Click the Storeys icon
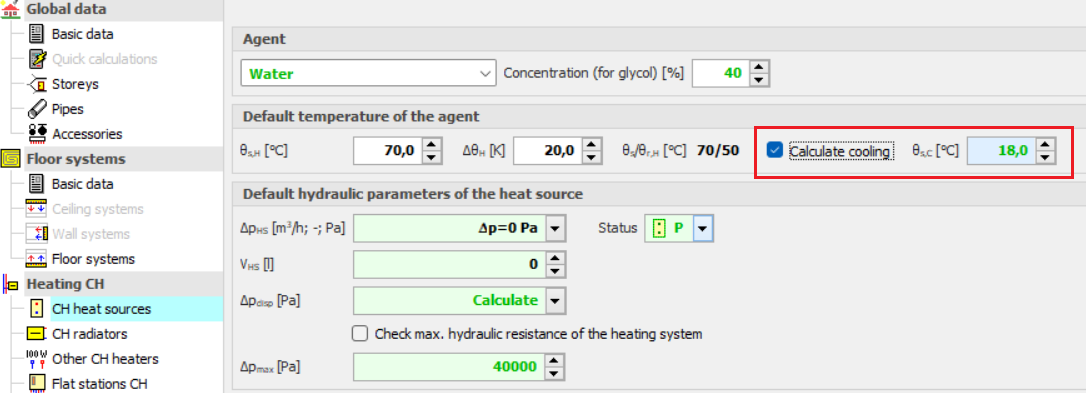This screenshot has height=393, width=1086. pyautogui.click(x=37, y=84)
